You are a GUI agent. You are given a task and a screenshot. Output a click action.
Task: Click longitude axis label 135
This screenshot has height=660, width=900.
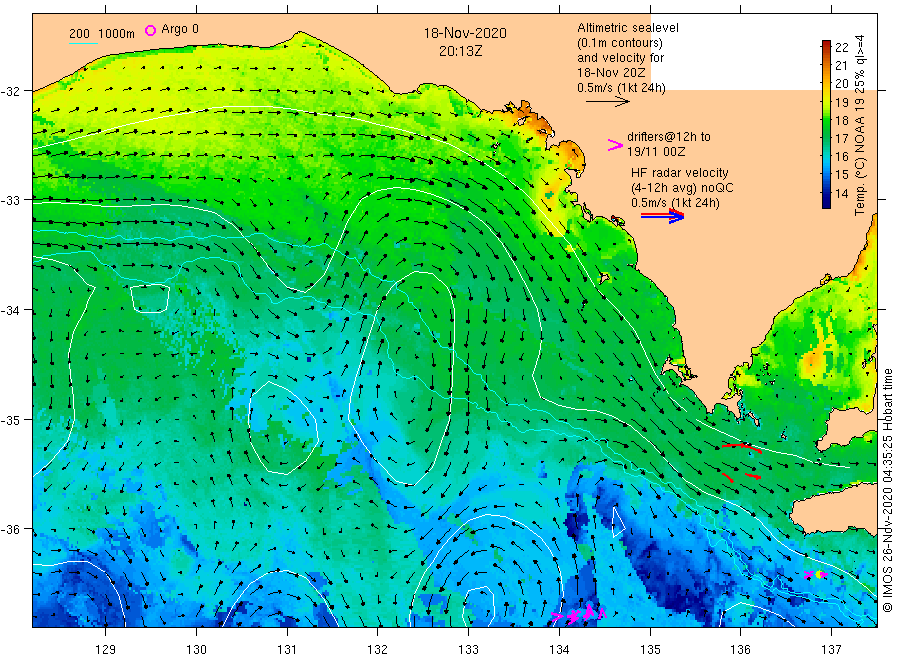tap(650, 649)
